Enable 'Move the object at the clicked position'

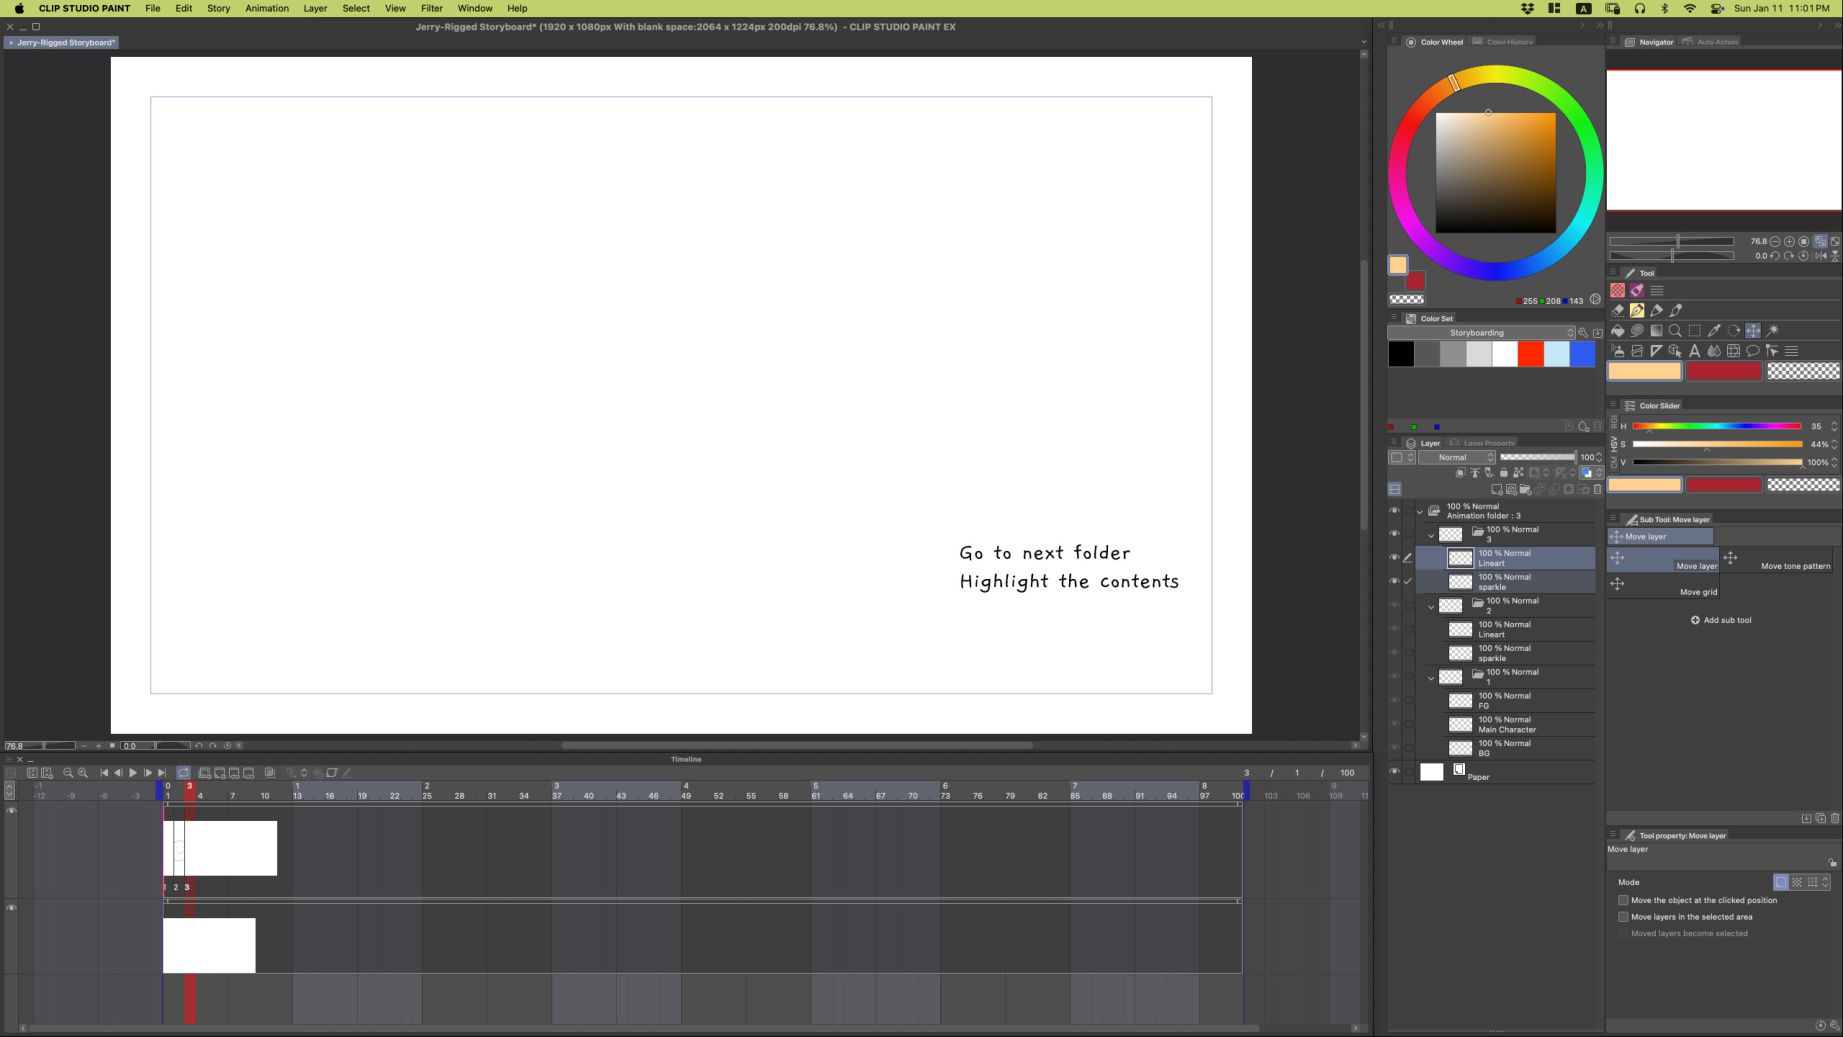(1623, 900)
